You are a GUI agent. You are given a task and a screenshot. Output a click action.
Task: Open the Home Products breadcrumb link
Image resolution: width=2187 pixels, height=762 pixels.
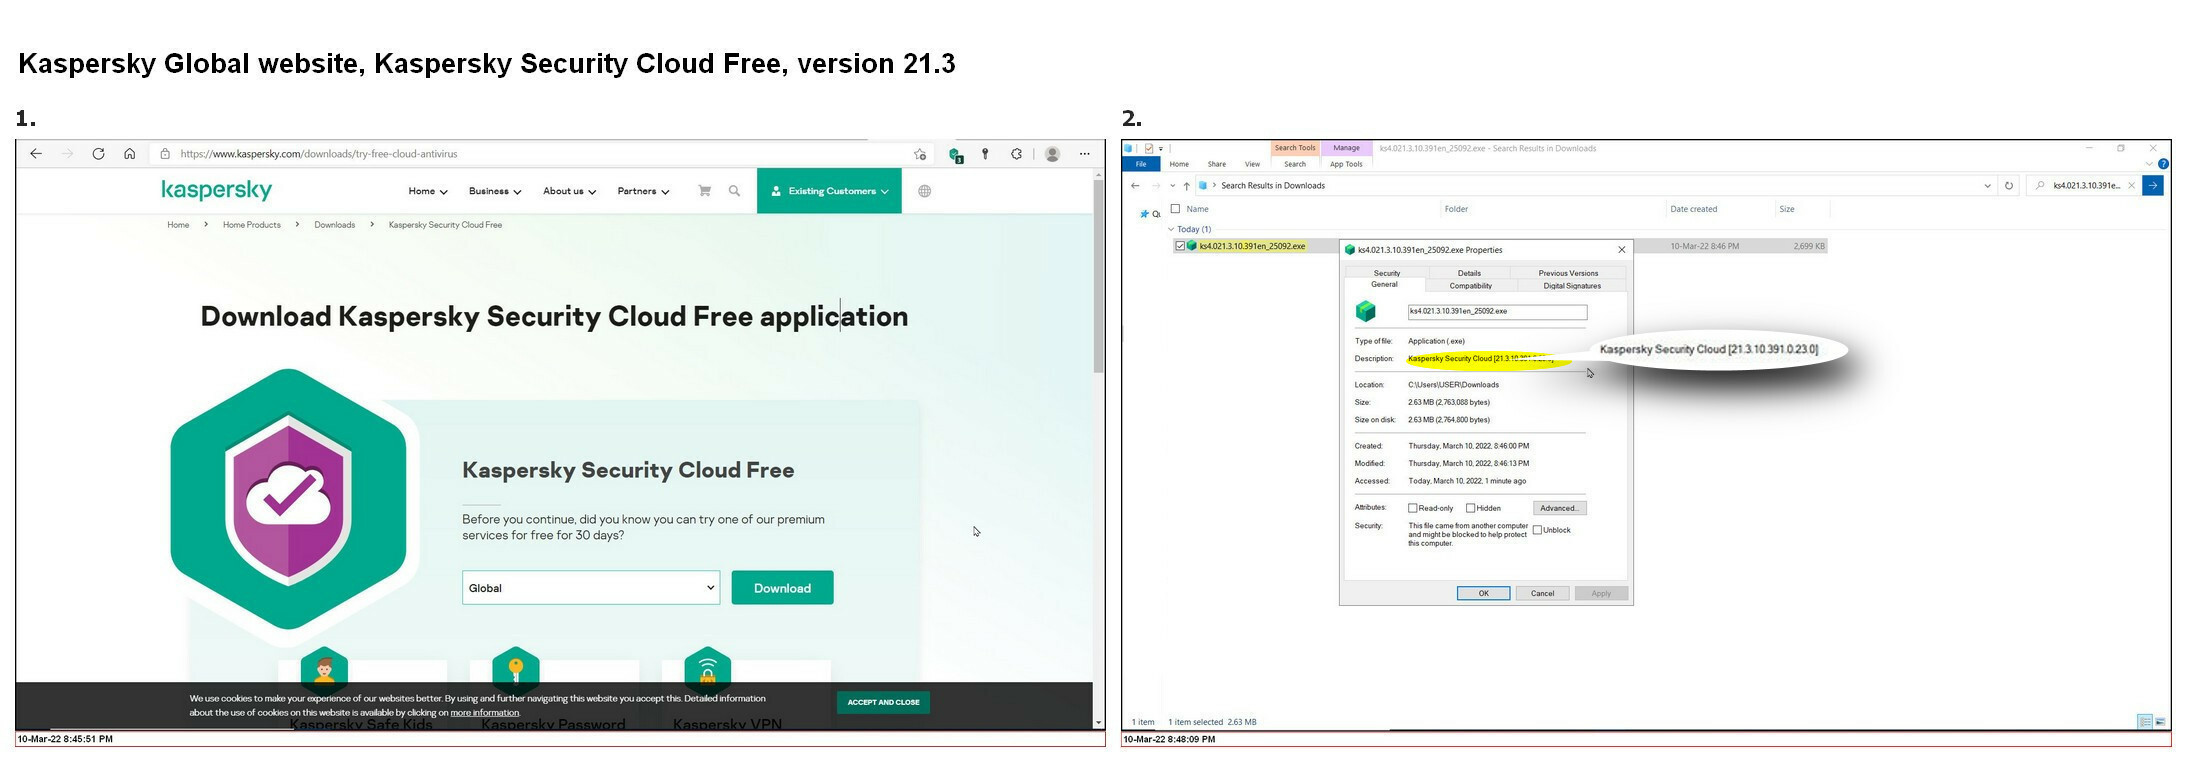point(251,225)
